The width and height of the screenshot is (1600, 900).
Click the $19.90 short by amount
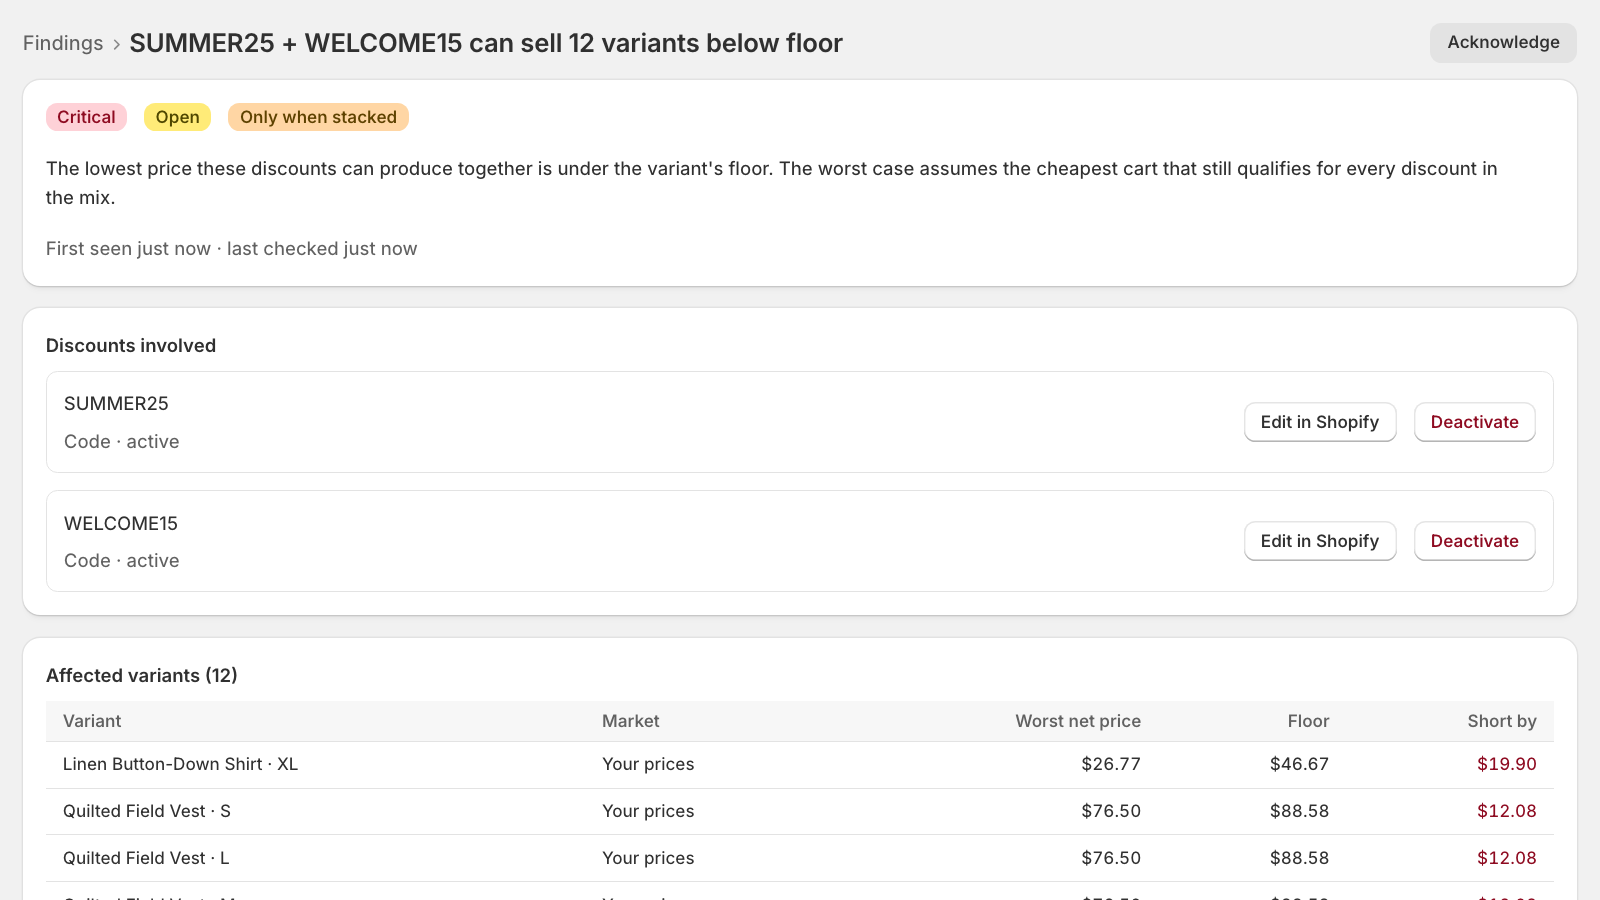pos(1507,764)
